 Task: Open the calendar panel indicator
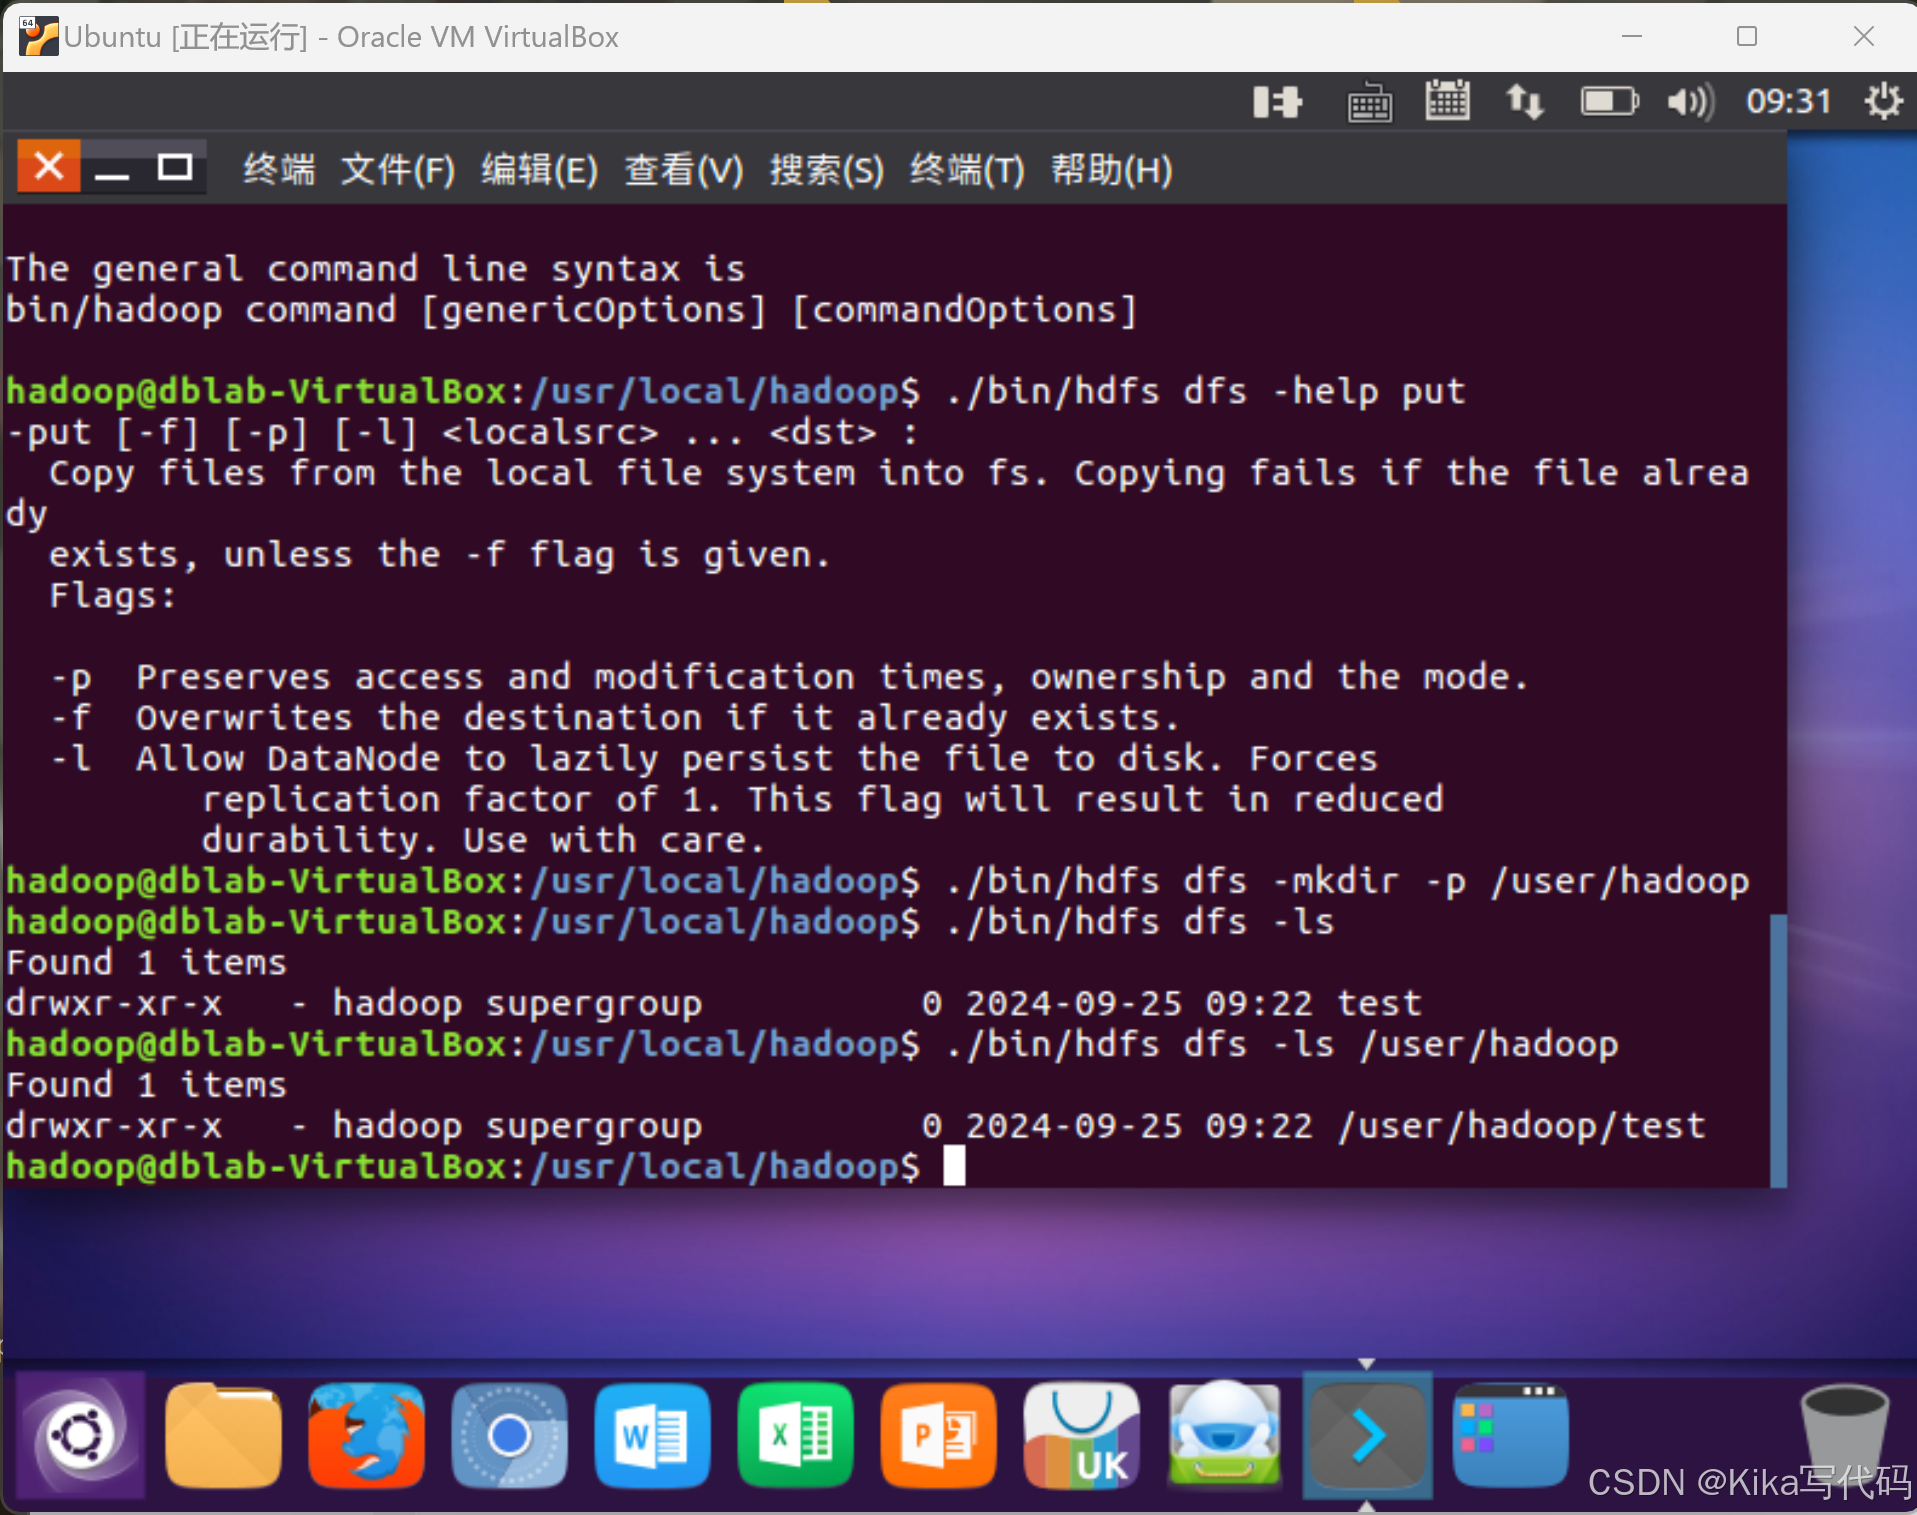tap(1448, 100)
